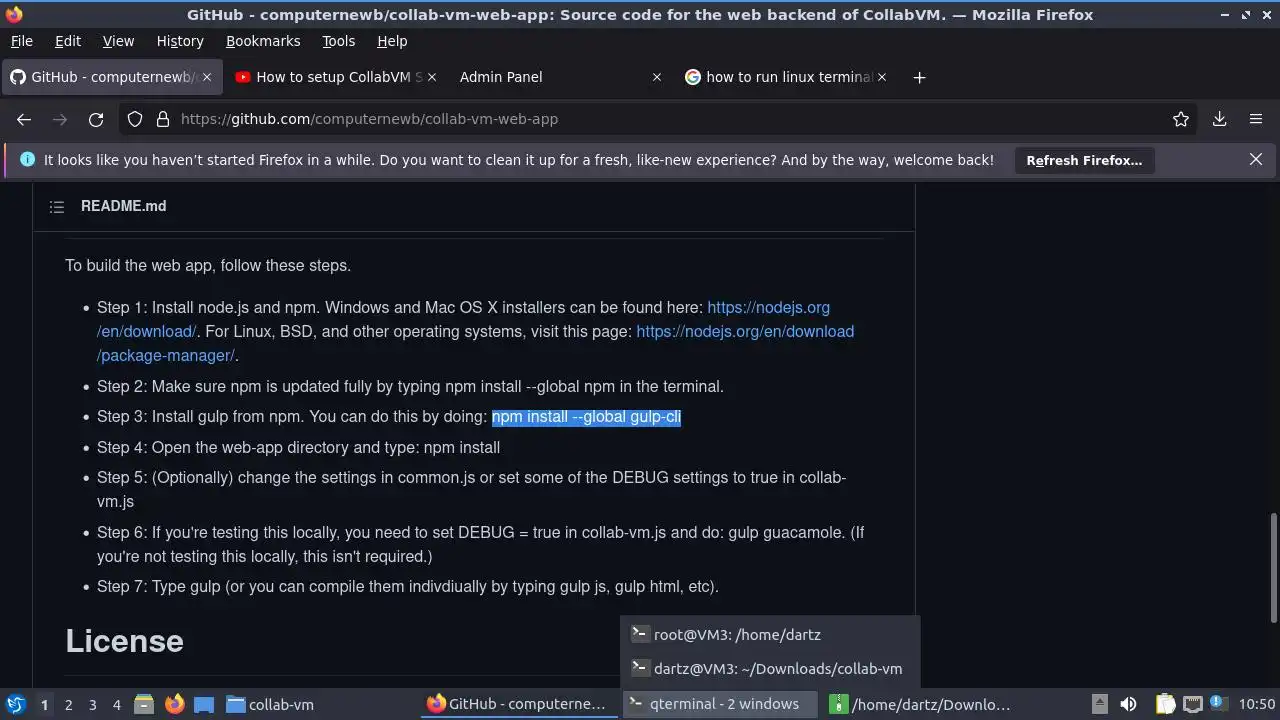
Task: Open the Help menu
Action: pyautogui.click(x=392, y=41)
